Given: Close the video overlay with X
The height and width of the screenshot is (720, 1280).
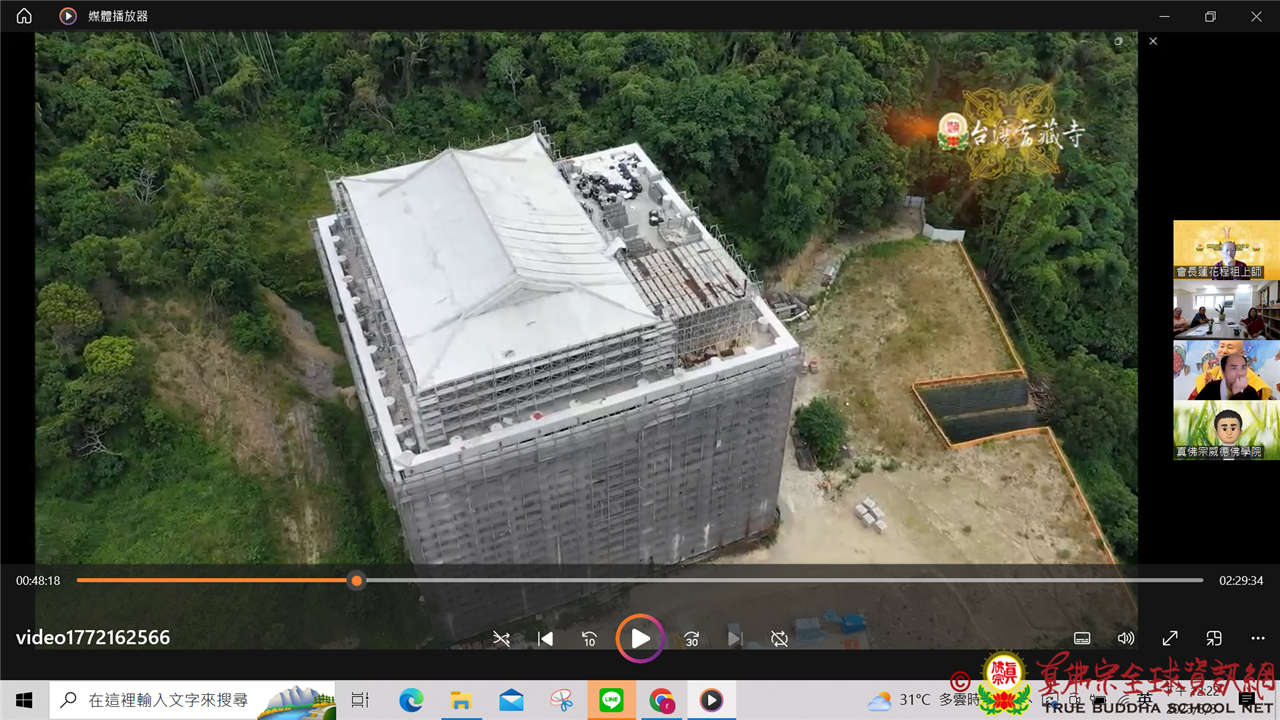Looking at the screenshot, I should (x=1153, y=41).
